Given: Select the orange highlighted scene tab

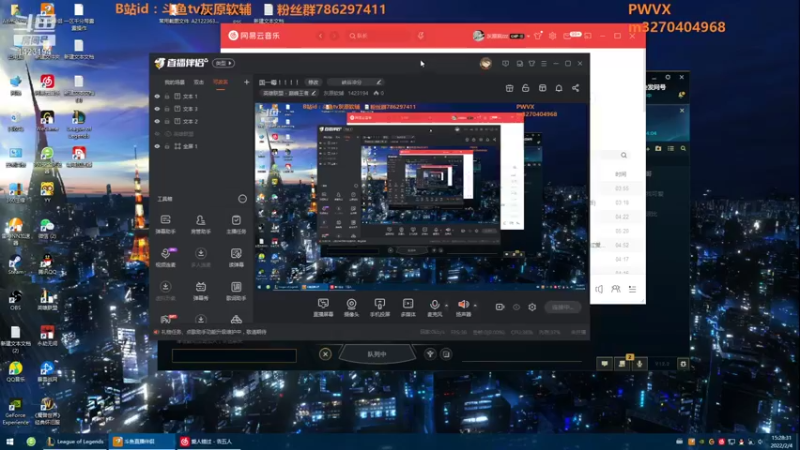Looking at the screenshot, I should [220, 82].
